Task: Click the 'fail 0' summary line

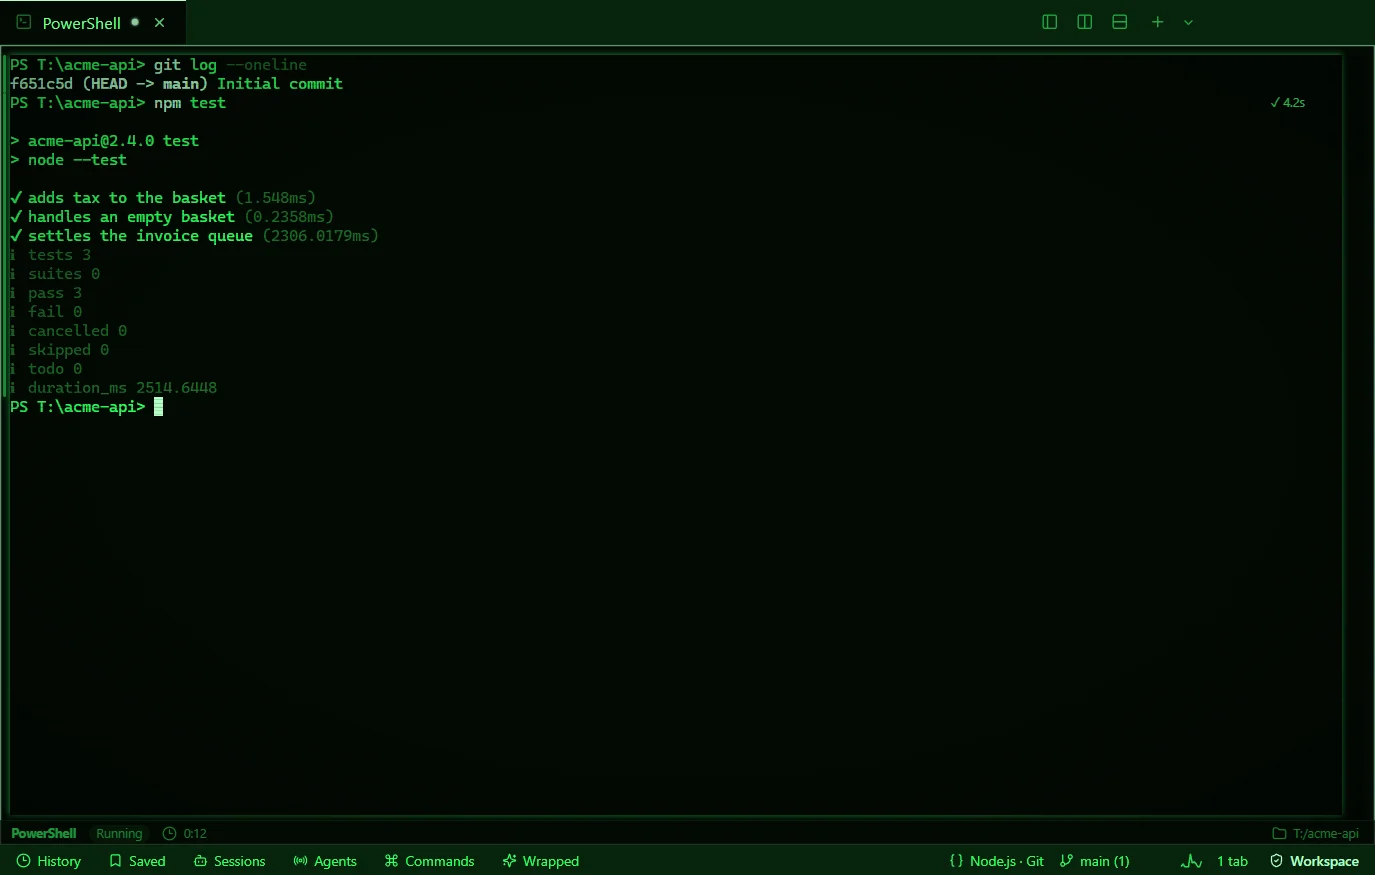Action: [46, 312]
